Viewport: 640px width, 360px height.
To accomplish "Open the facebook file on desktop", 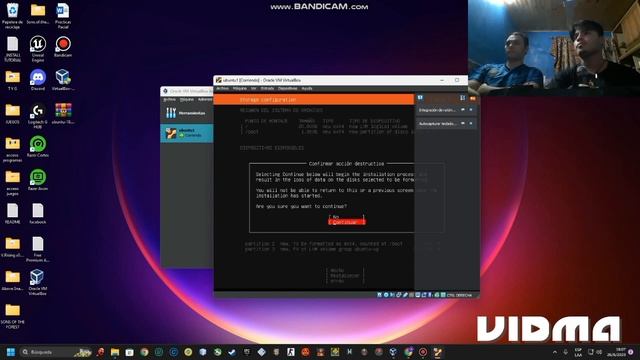I will pos(38,213).
